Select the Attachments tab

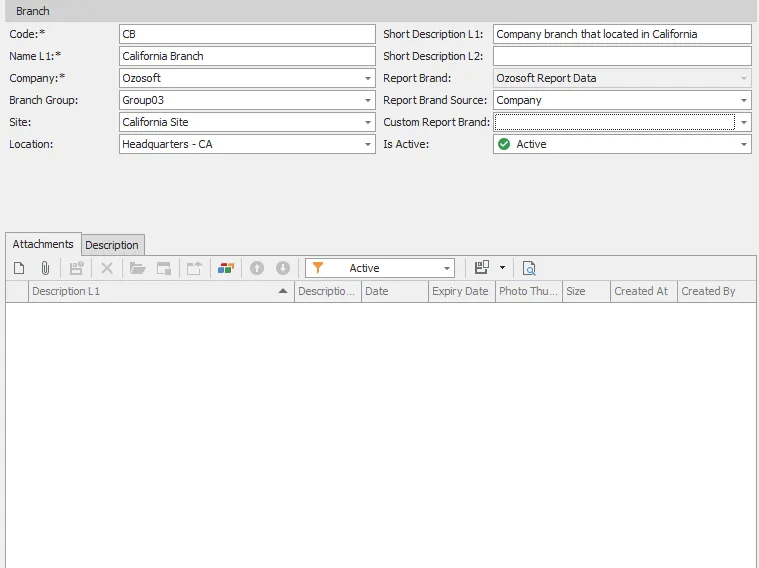(43, 244)
